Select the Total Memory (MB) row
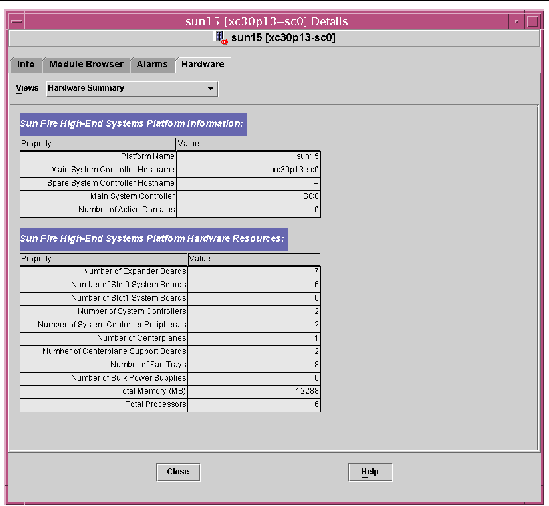The height and width of the screenshot is (506, 549). click(170, 391)
